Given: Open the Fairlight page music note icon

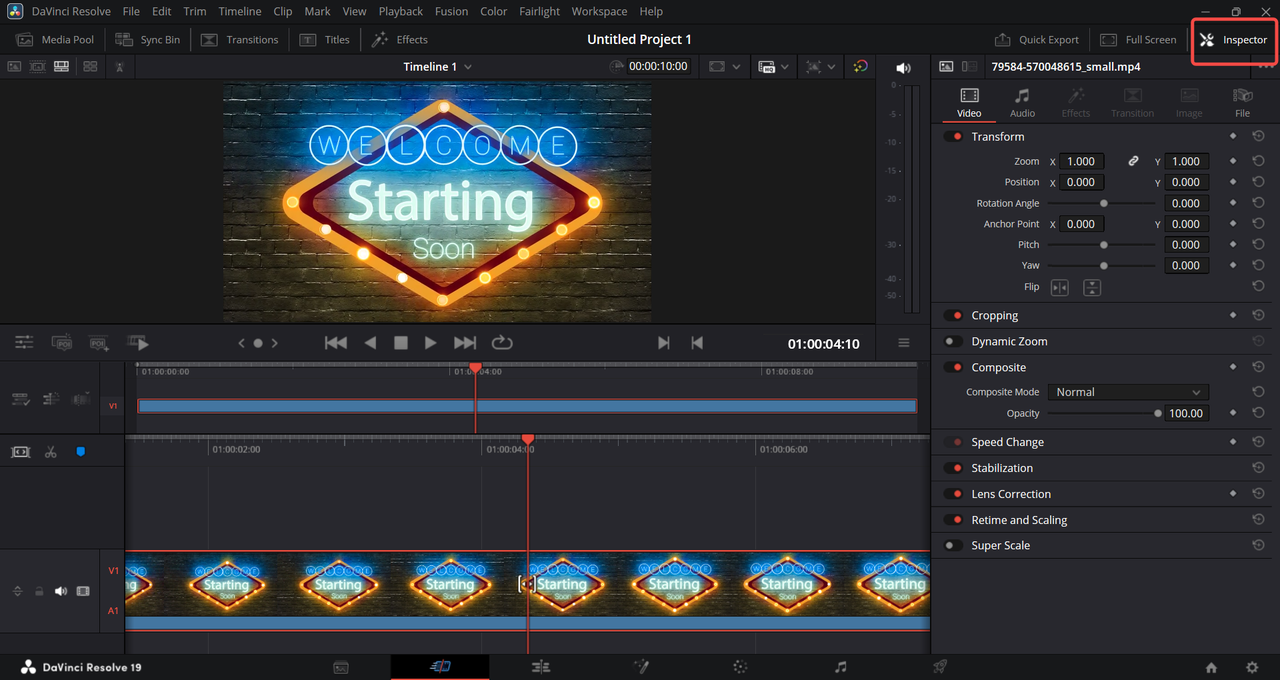Looking at the screenshot, I should pos(840,667).
